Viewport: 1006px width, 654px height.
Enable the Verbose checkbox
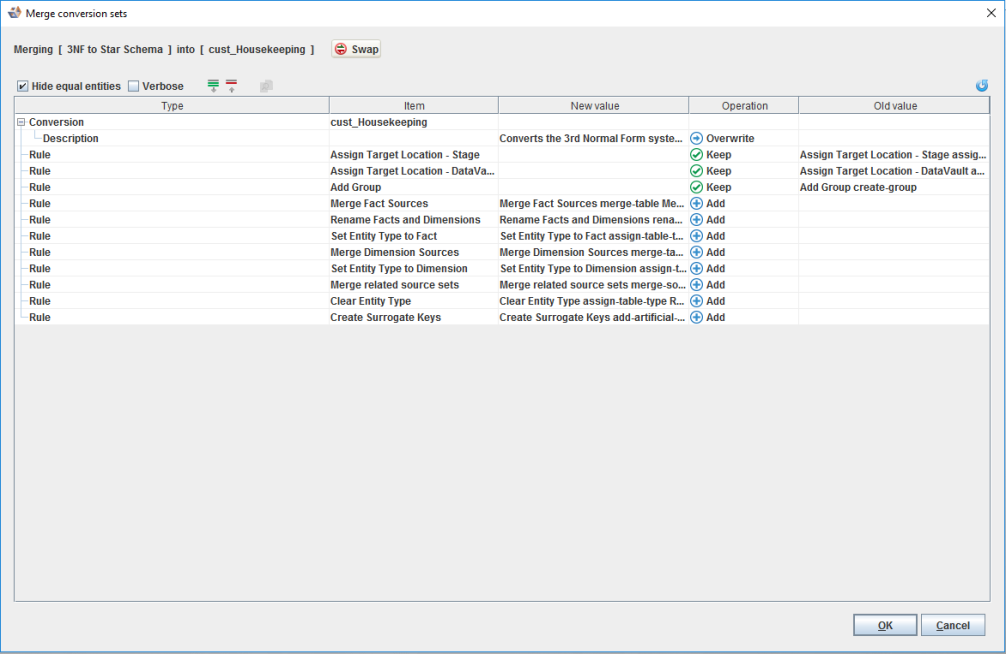pos(134,86)
